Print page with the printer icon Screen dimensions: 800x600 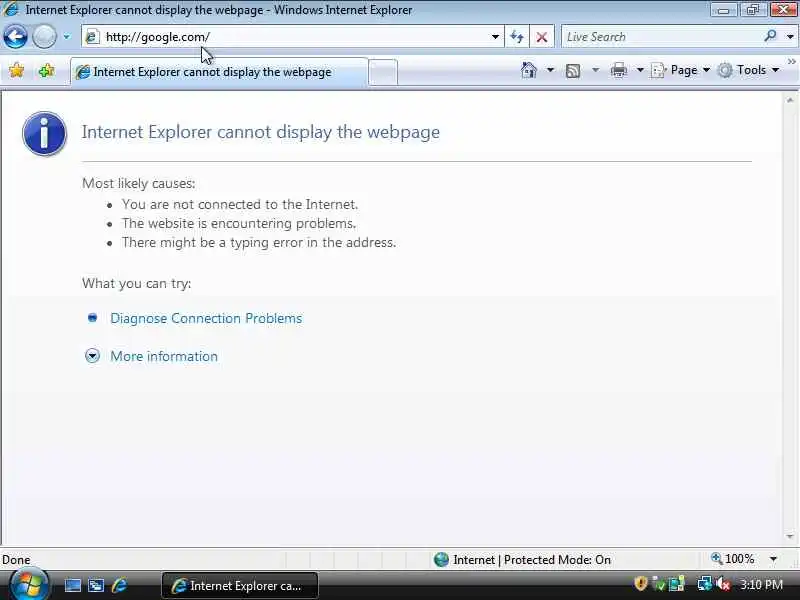(x=618, y=70)
